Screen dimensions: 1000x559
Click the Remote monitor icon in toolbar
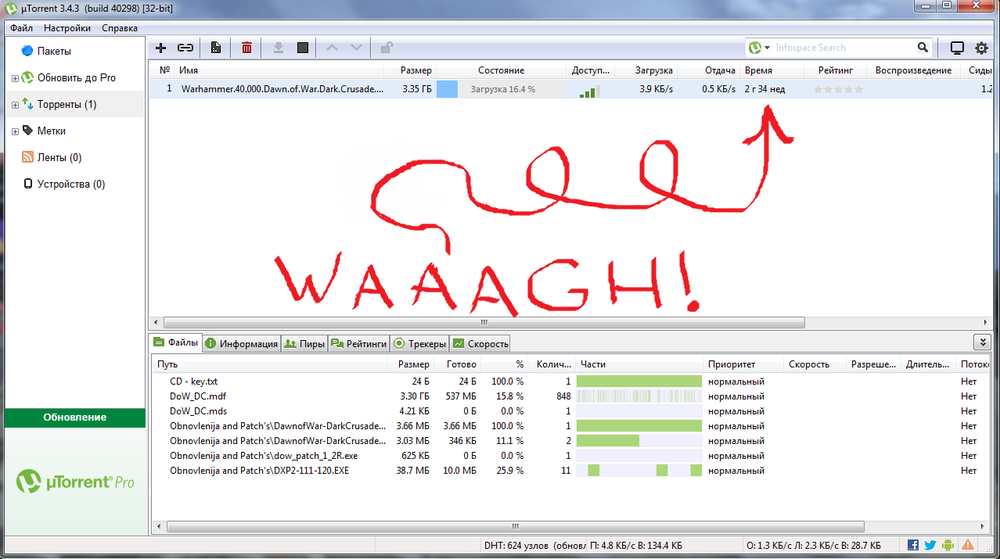(957, 47)
